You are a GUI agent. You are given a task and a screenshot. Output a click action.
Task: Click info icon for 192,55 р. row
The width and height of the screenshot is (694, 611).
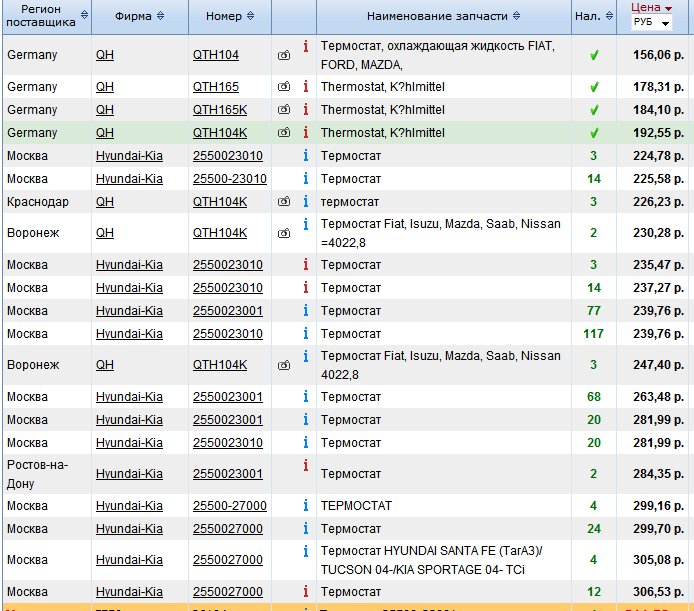pos(305,131)
